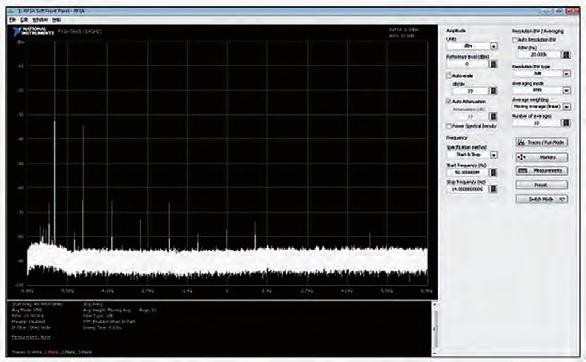Toggle the Auto Attenuation checkbox
The width and height of the screenshot is (586, 362).
coord(449,101)
